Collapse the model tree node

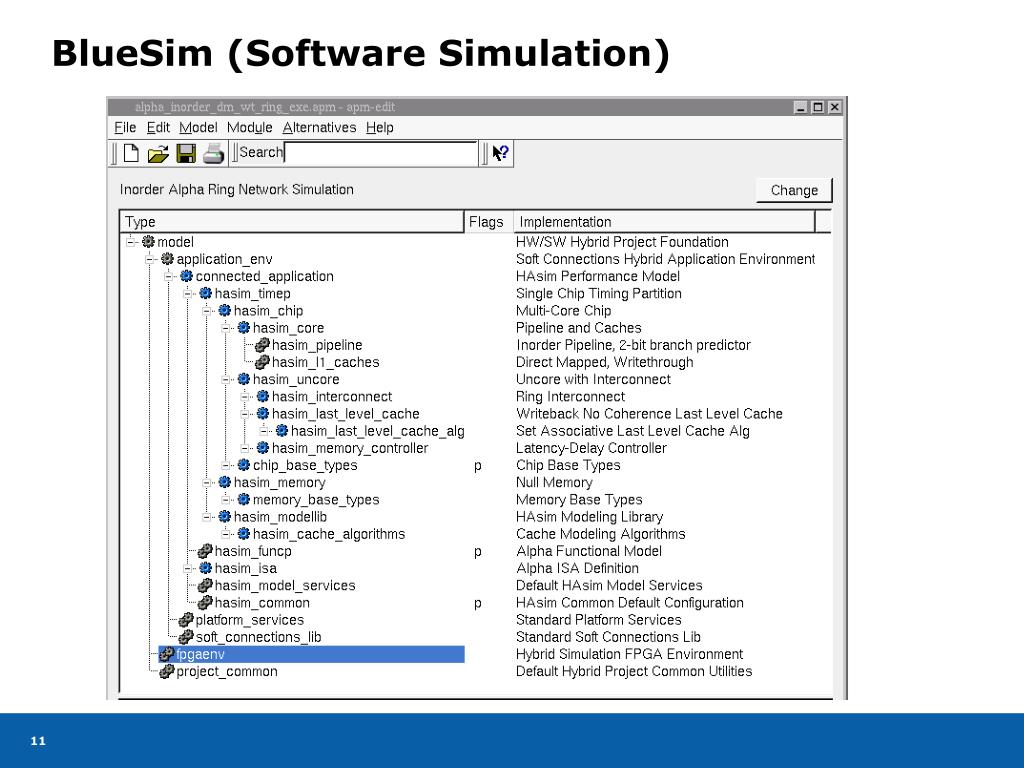[x=131, y=242]
